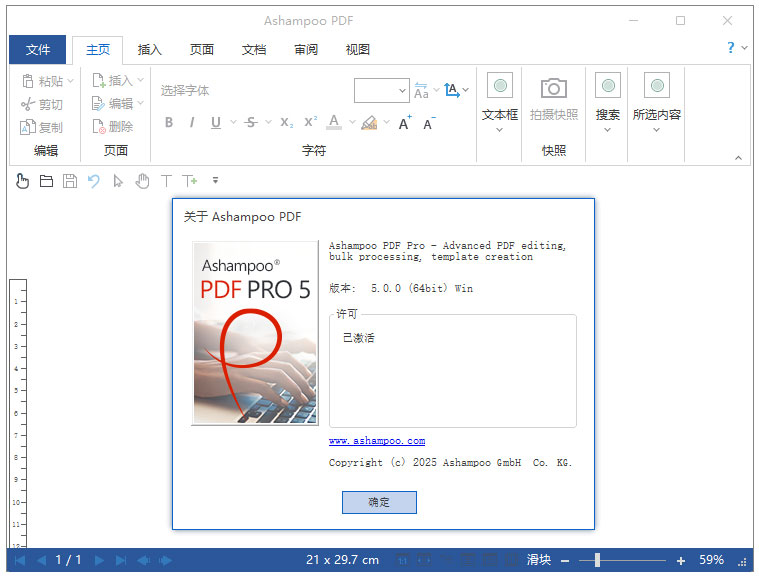The width and height of the screenshot is (759, 577).
Task: Collapse the ribbon with the up chevron
Action: [738, 158]
